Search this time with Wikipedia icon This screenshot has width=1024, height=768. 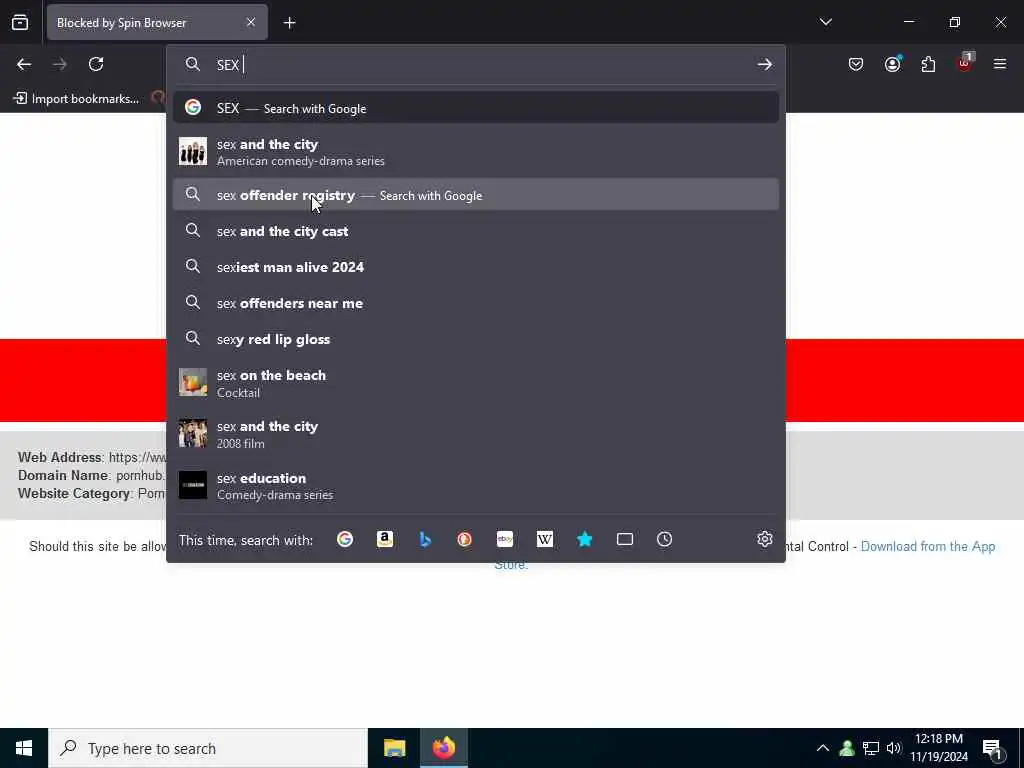click(545, 539)
